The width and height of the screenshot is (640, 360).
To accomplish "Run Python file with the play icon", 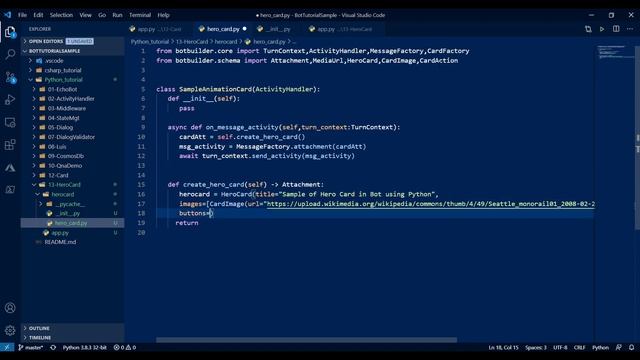I will pyautogui.click(x=602, y=29).
